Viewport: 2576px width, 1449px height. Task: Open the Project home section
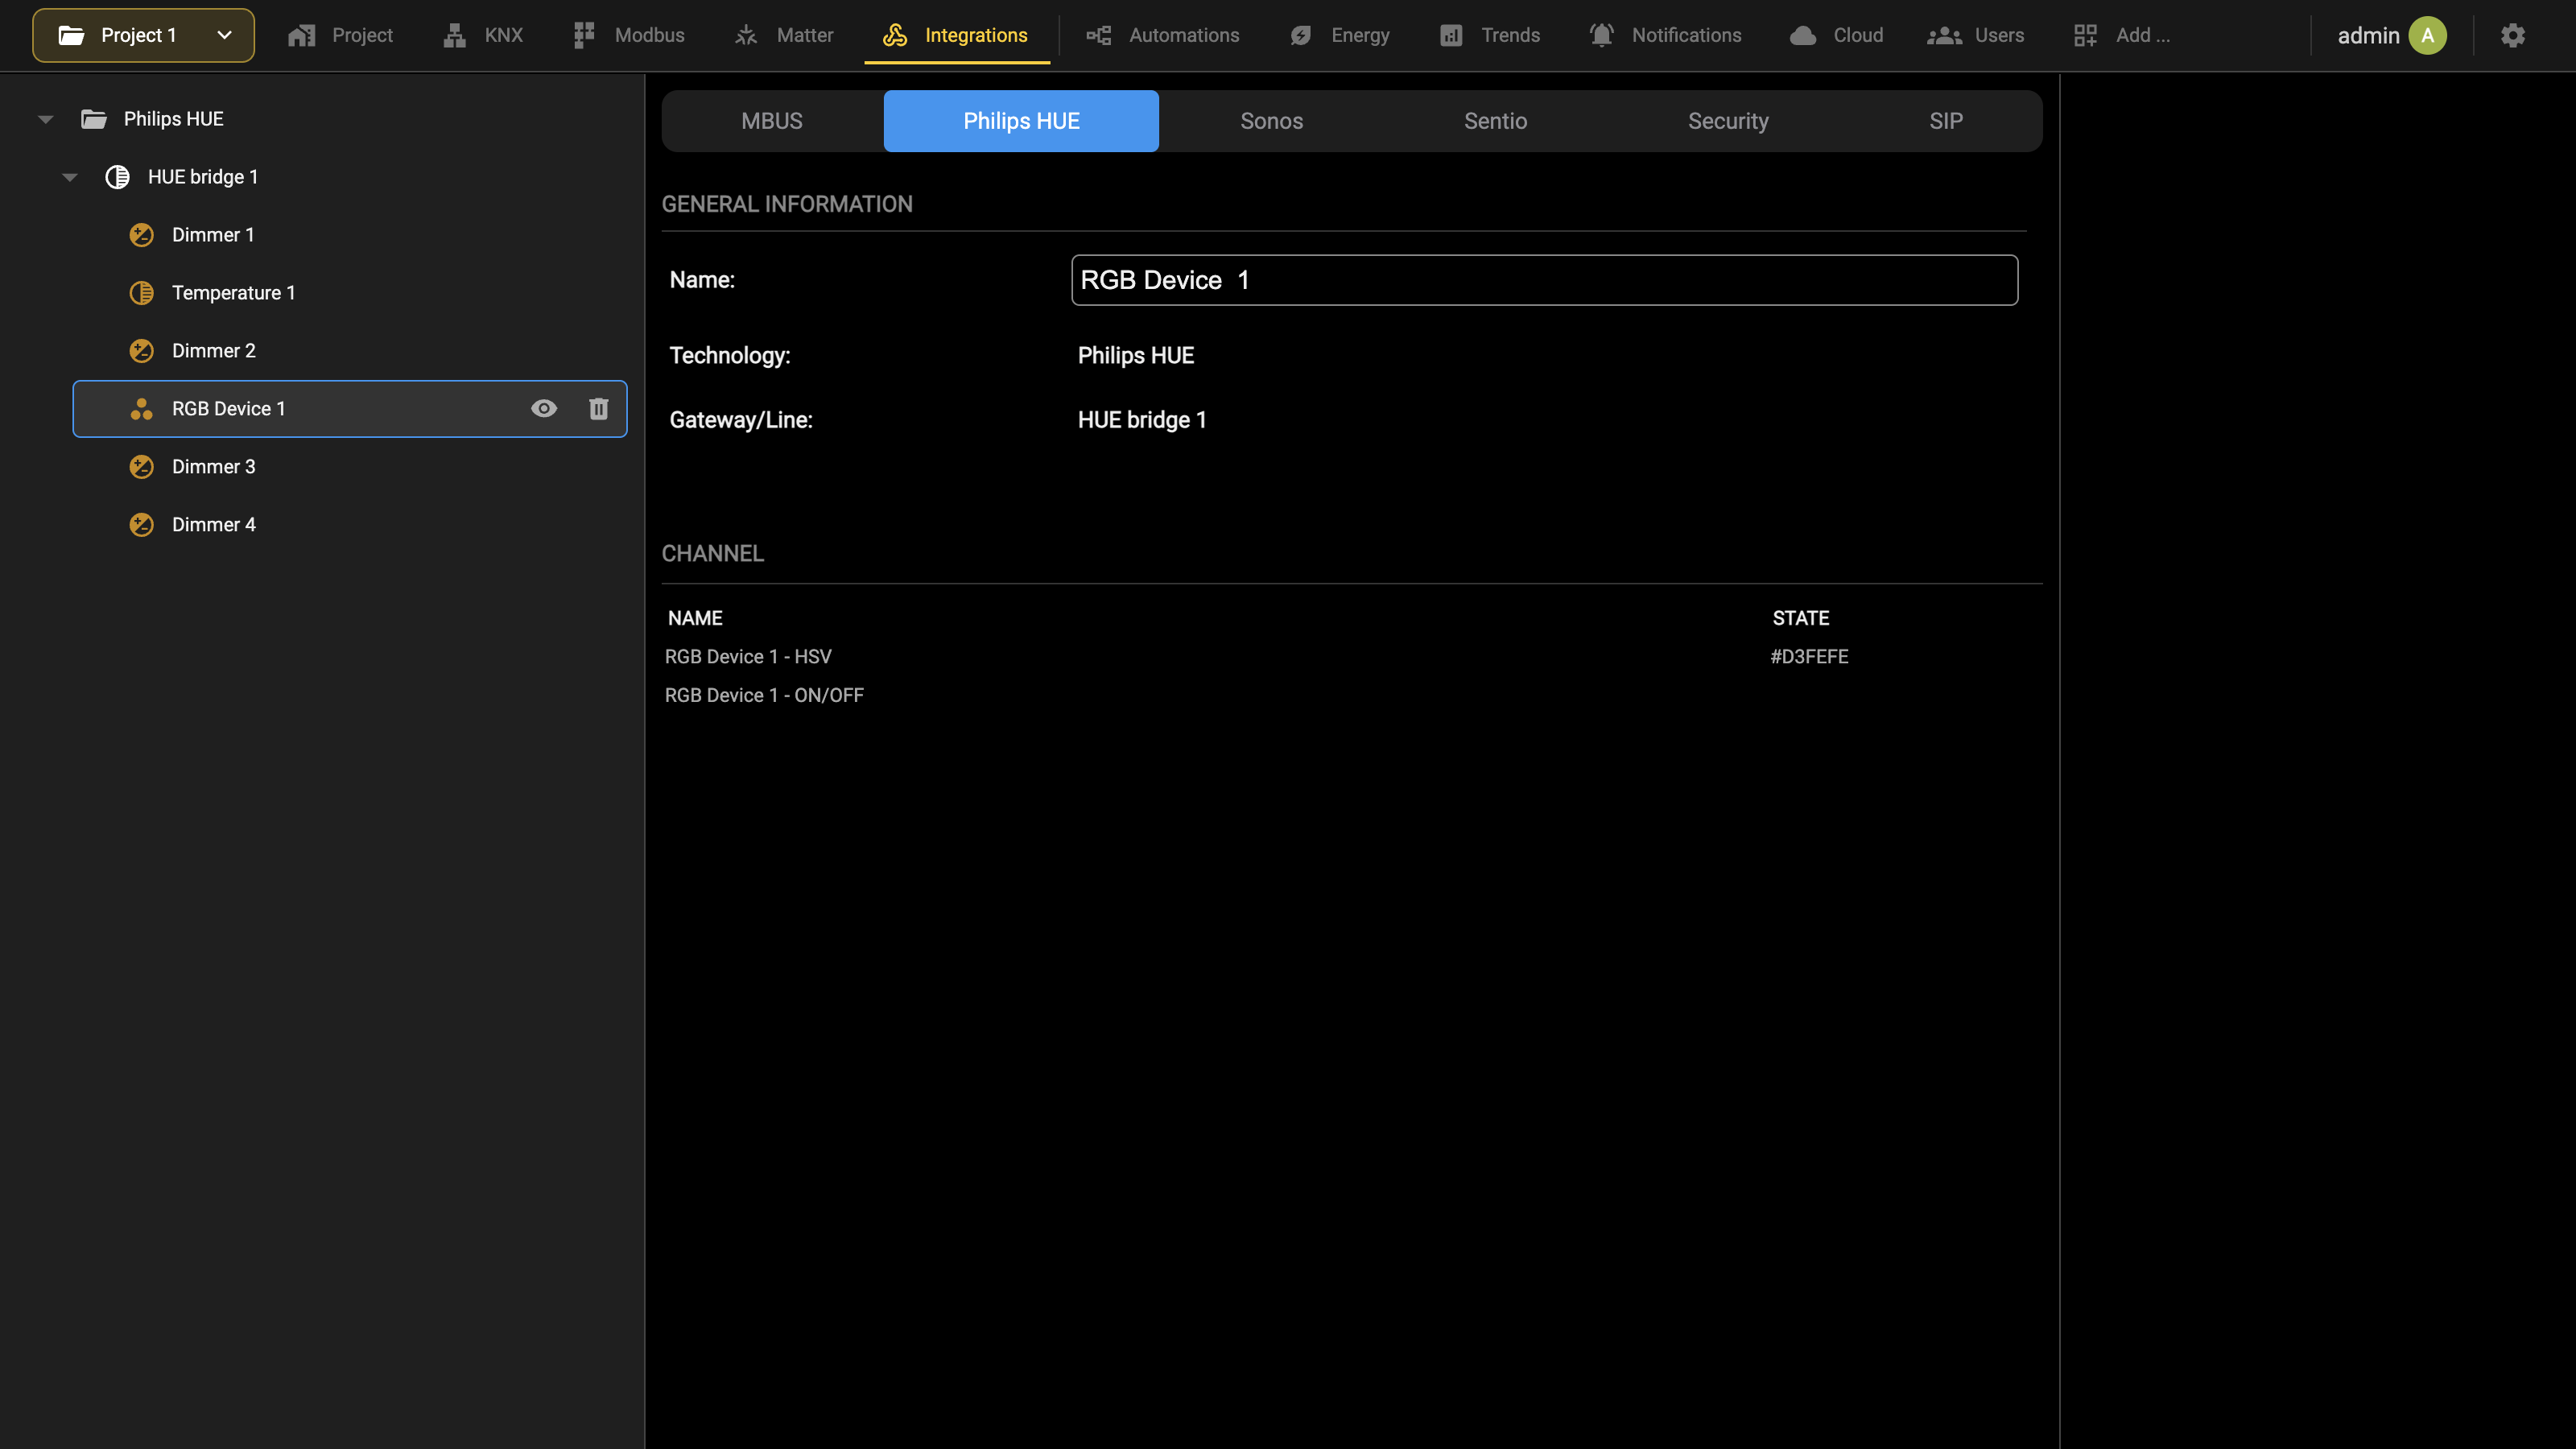point(341,35)
